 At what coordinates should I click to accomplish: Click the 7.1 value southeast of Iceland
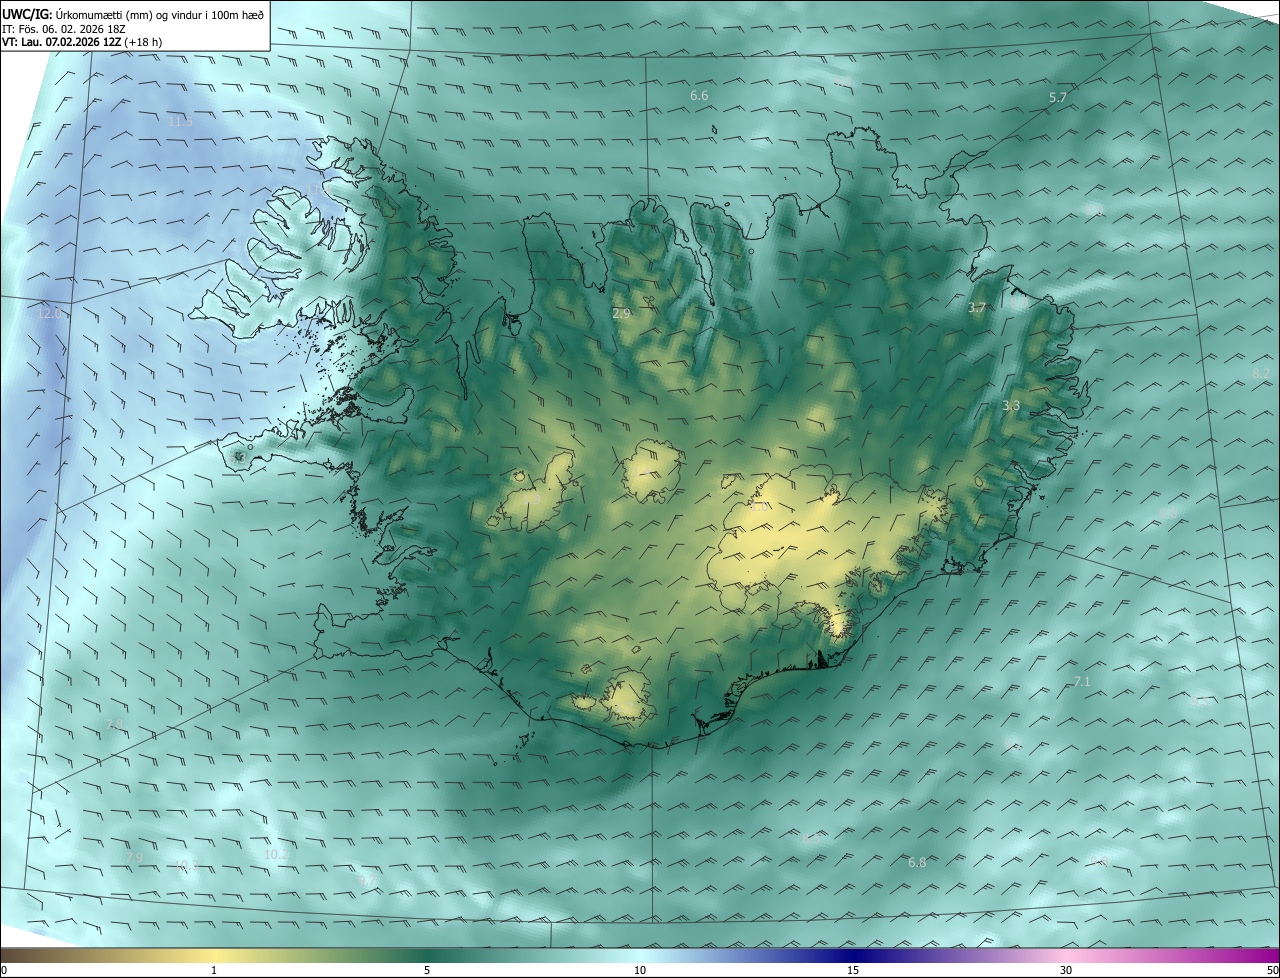pyautogui.click(x=1082, y=681)
